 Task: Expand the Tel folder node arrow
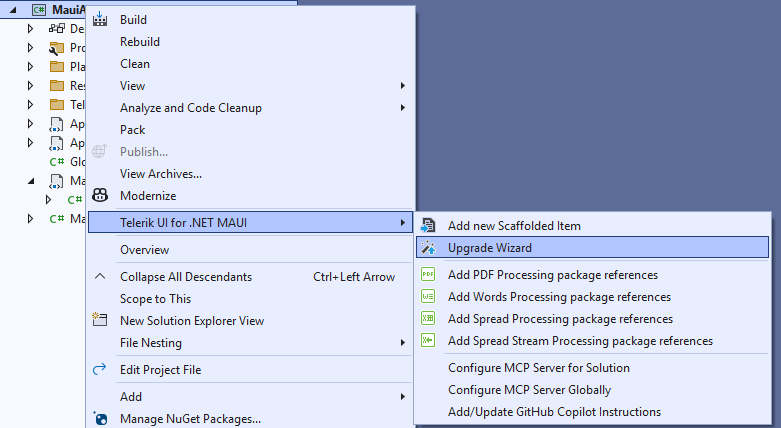tap(30, 105)
